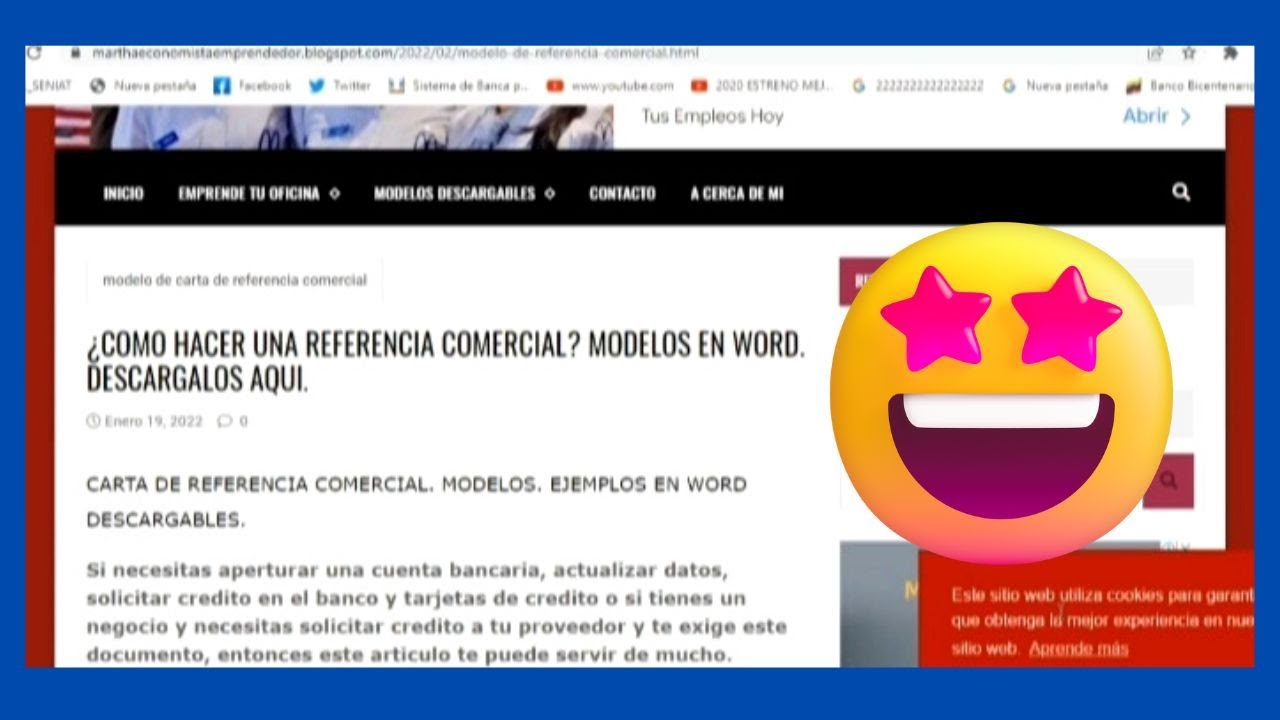Expand the MODELOS DESCARGABLES dropdown arrow
This screenshot has width=1280, height=720.
pos(549,193)
